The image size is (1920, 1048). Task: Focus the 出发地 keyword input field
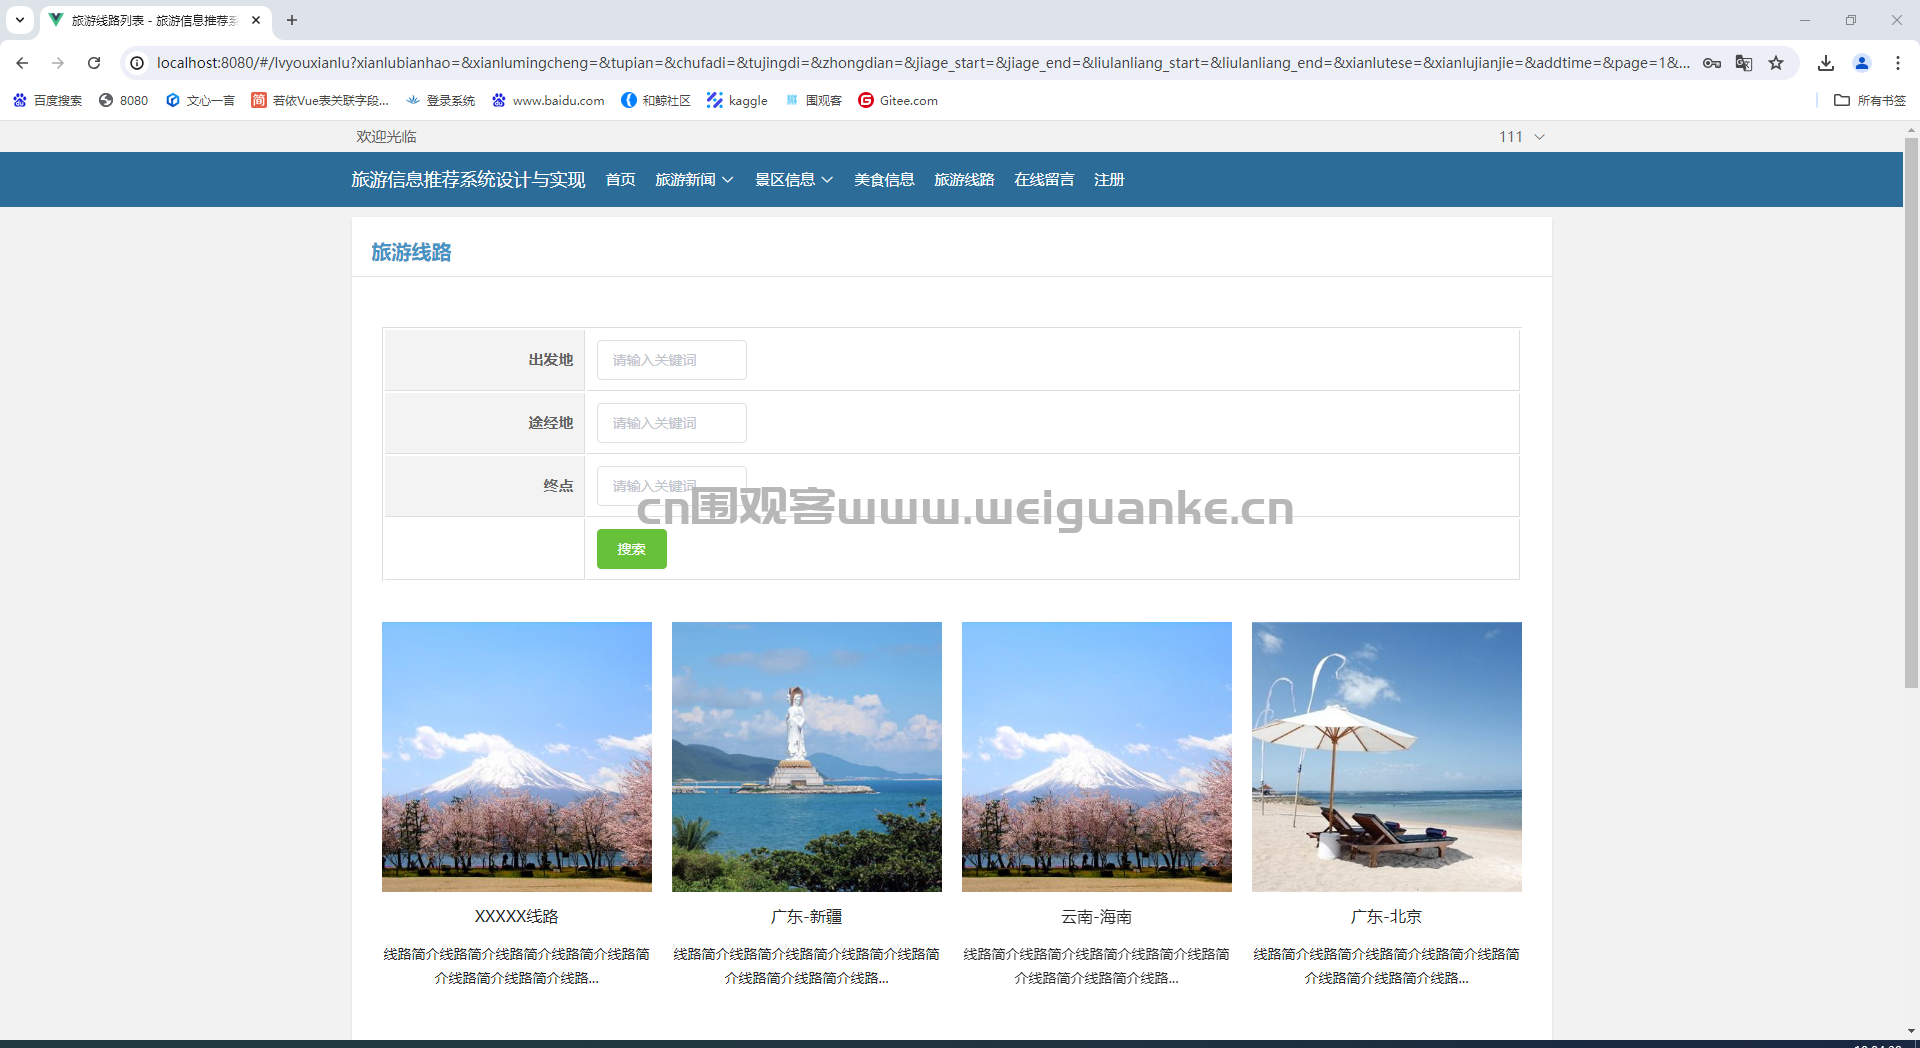671,360
